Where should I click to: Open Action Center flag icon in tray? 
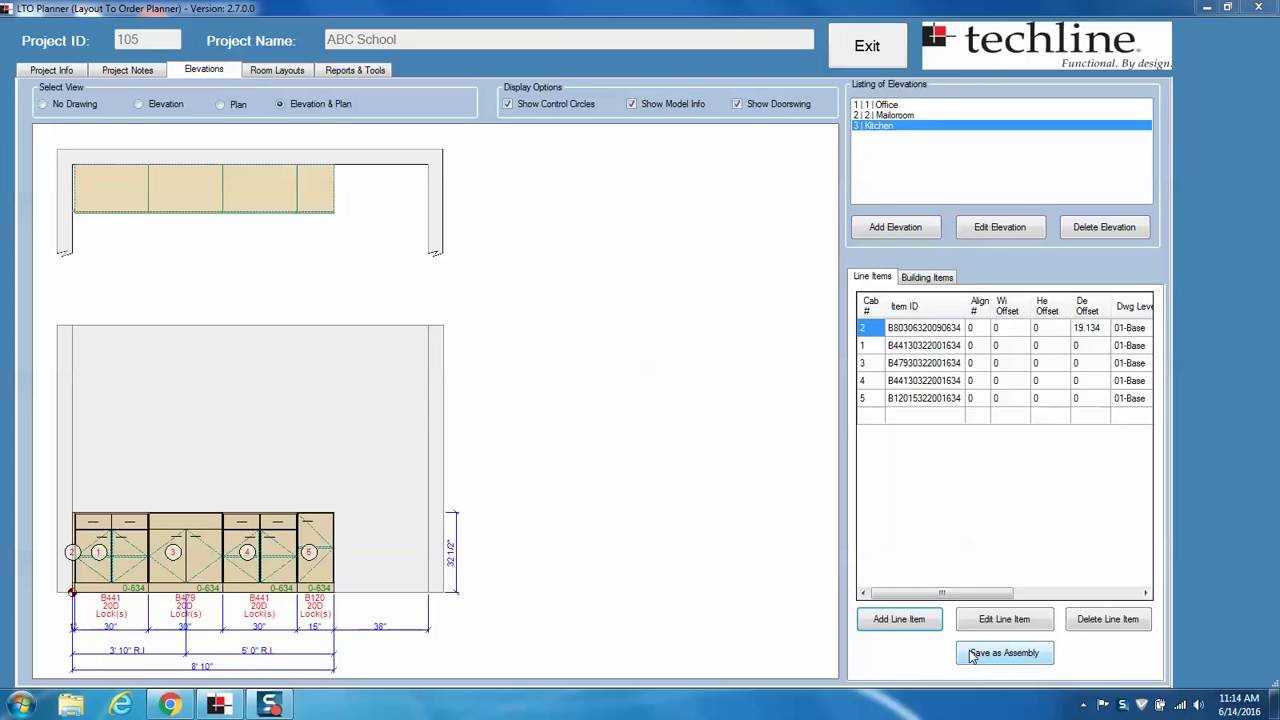[x=1104, y=705]
